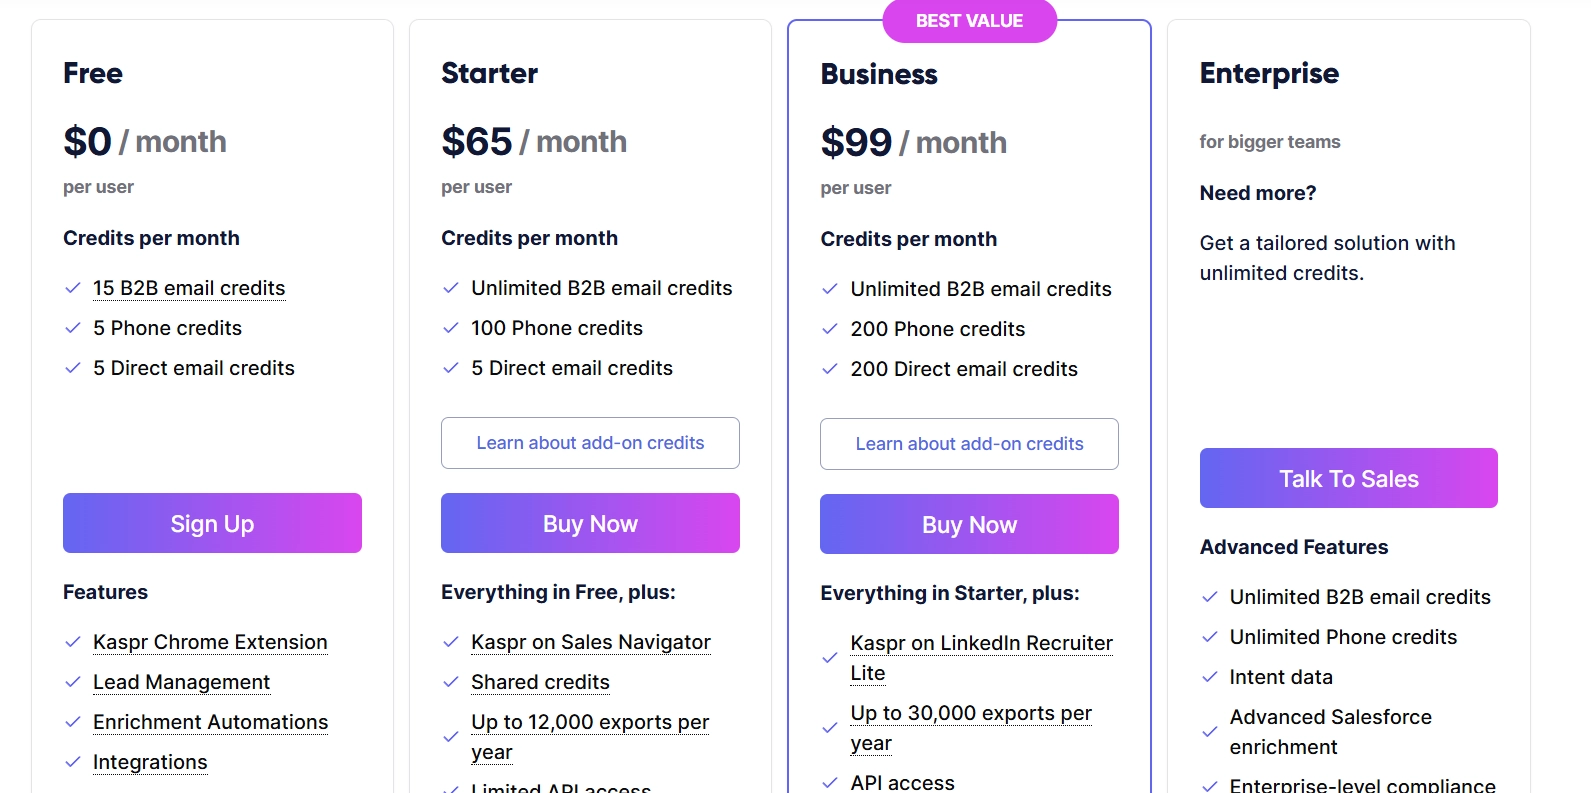The image size is (1591, 793).
Task: Click the Sign Up button on Free plan
Action: click(x=212, y=523)
